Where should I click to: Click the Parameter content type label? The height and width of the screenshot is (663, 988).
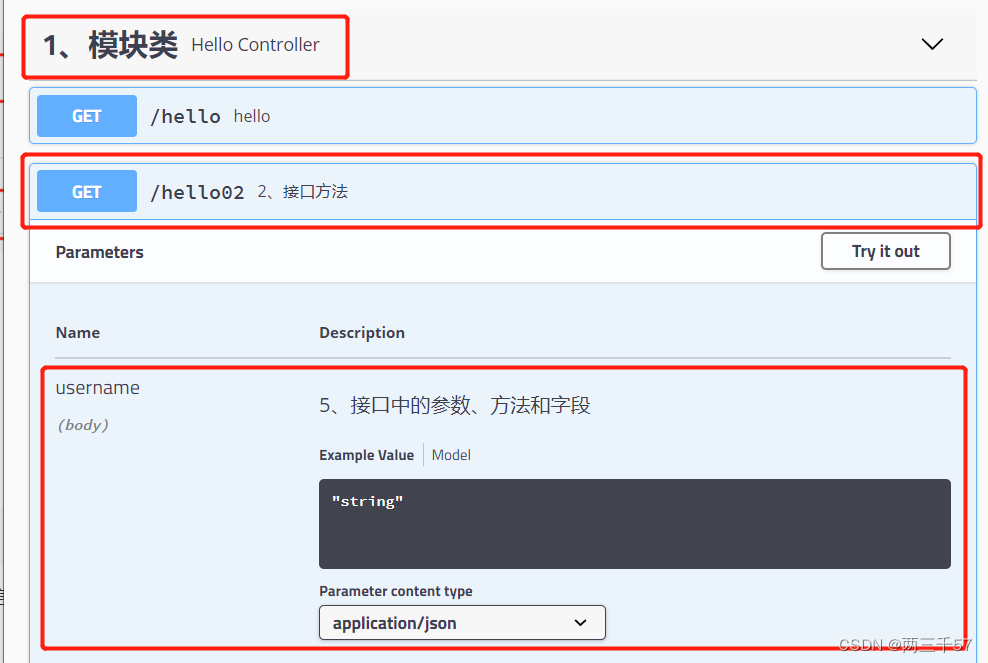coord(396,591)
